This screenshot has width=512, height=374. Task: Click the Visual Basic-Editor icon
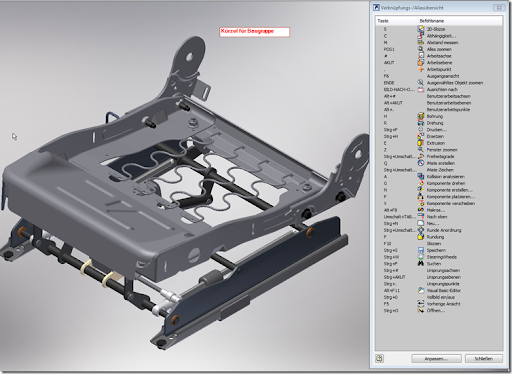point(421,290)
